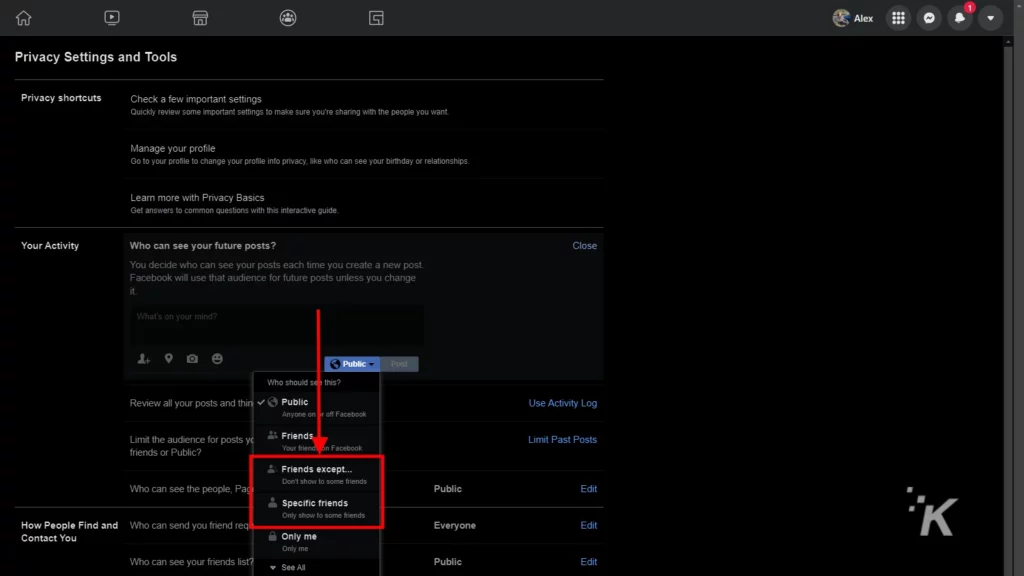Open the Gaming/Pages feed icon

[x=376, y=18]
